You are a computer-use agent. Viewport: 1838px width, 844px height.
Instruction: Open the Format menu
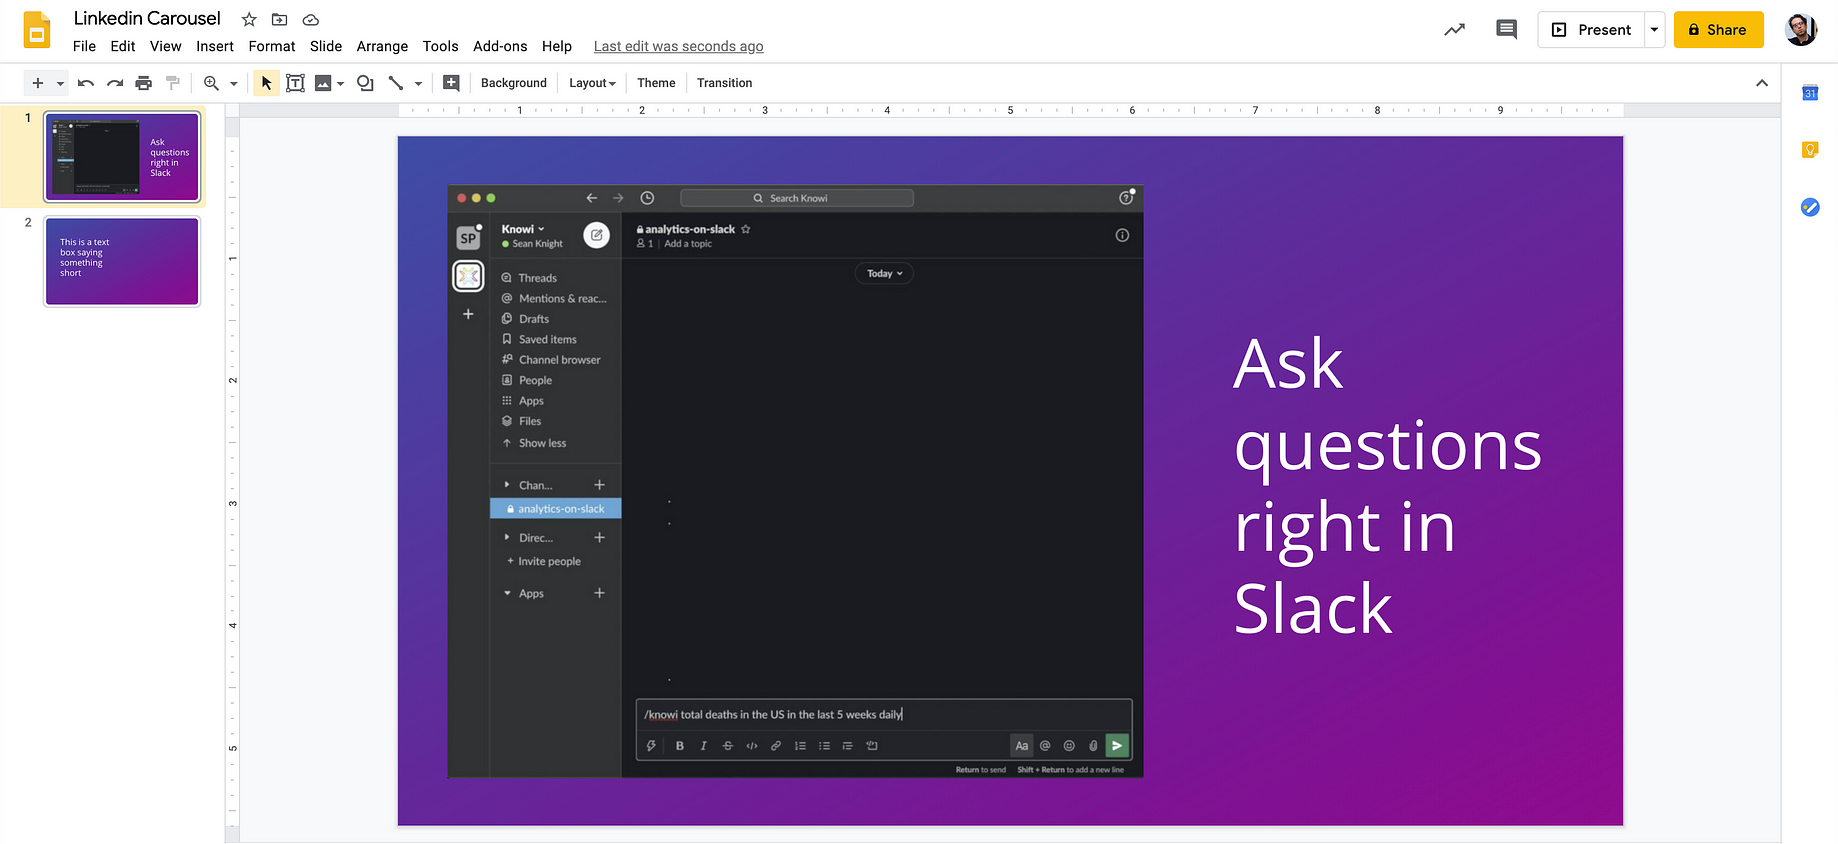(x=272, y=46)
